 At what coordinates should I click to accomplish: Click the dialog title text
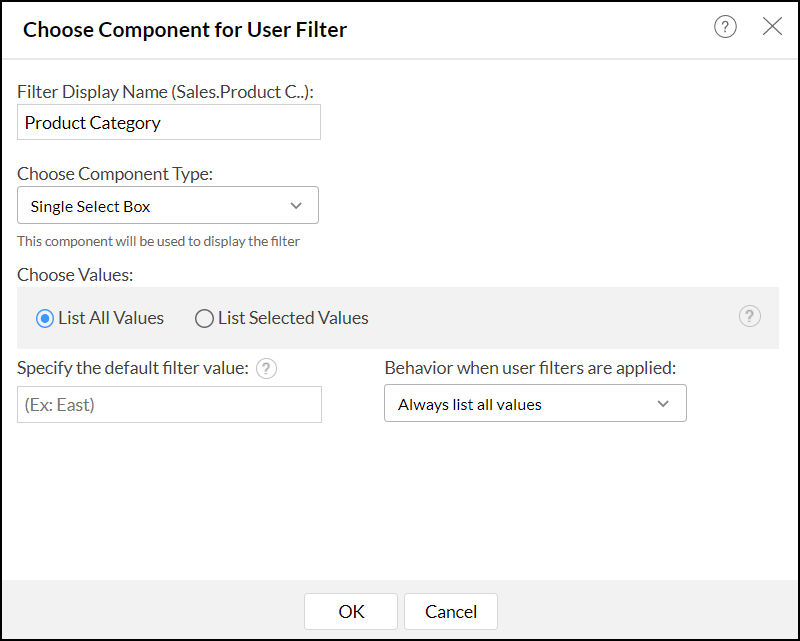pyautogui.click(x=185, y=30)
